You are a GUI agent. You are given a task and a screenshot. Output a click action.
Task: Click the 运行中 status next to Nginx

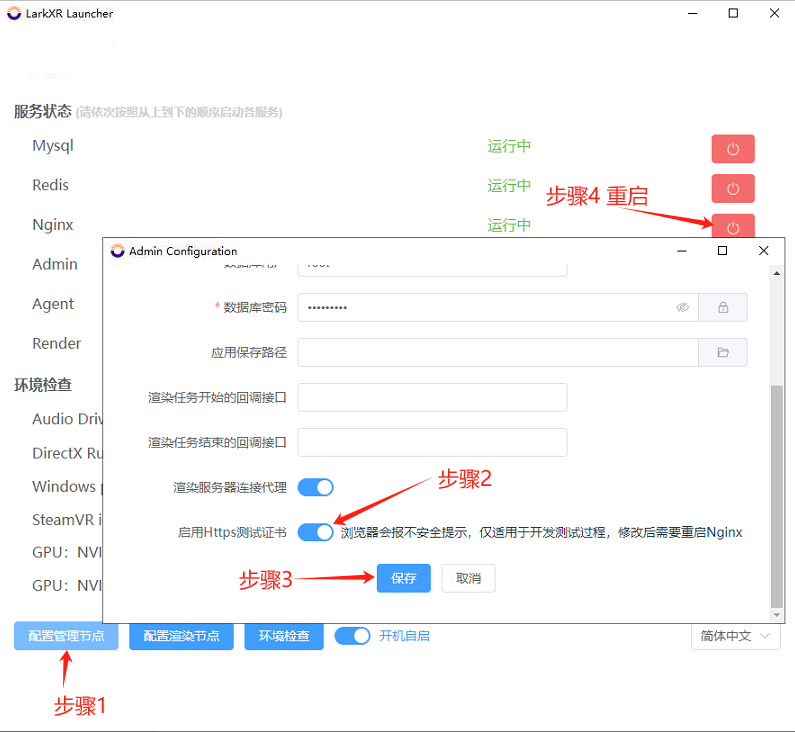tap(509, 225)
